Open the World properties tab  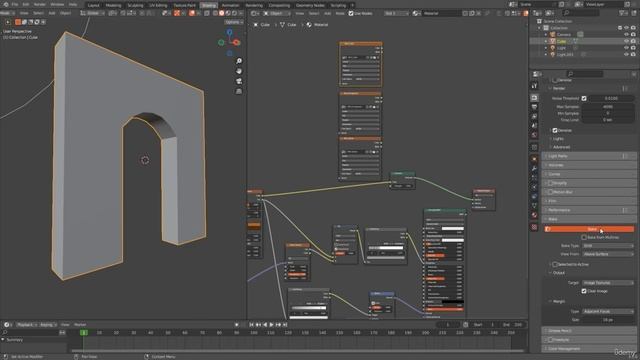coord(534,135)
